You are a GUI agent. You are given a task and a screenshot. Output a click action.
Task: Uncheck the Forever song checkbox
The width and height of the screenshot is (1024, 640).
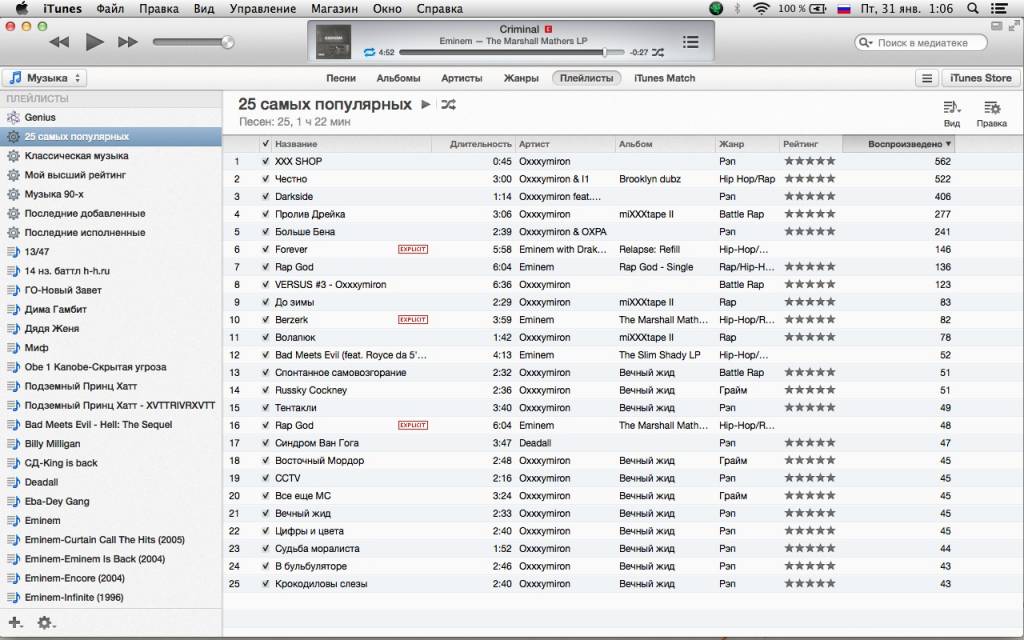(265, 249)
